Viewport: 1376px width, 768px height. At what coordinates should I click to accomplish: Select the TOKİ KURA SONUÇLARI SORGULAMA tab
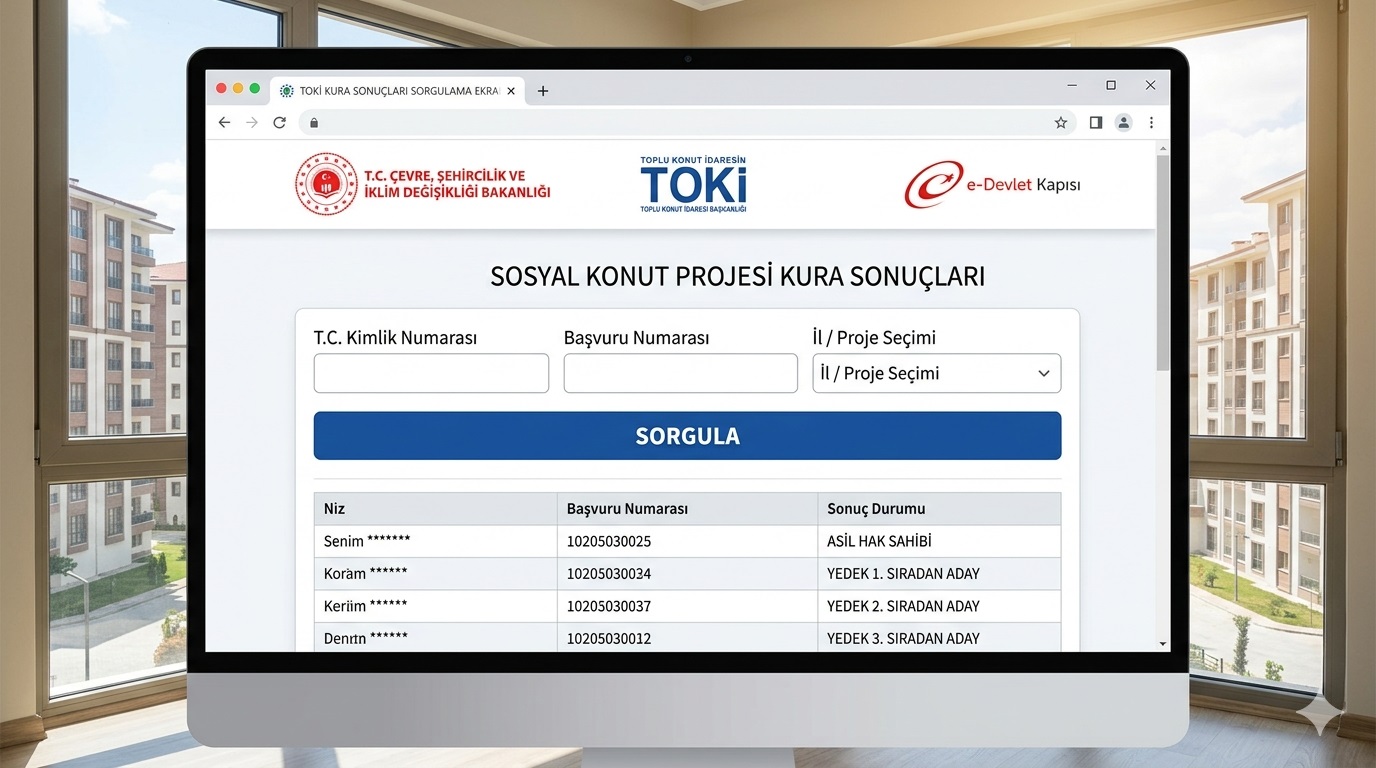397,91
